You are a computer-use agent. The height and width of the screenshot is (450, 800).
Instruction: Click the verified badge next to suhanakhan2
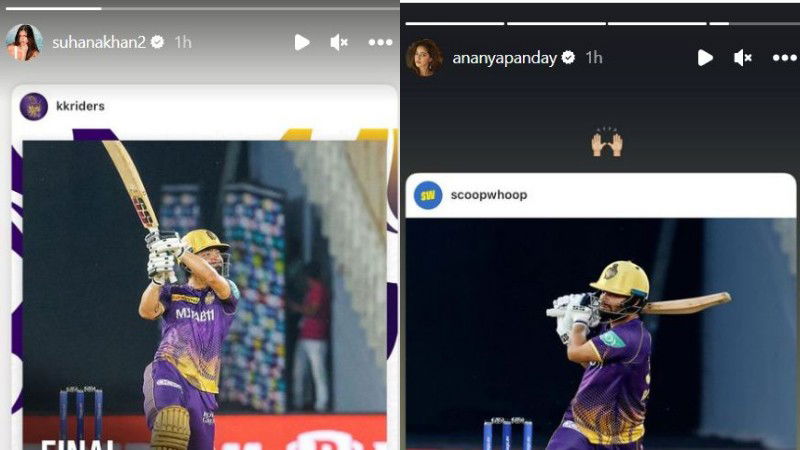[x=158, y=42]
